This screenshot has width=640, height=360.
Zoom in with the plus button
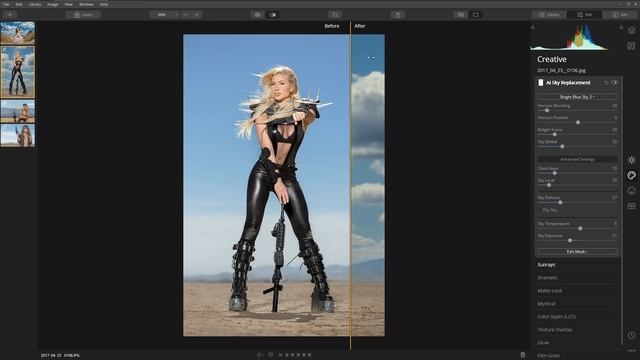197,15
